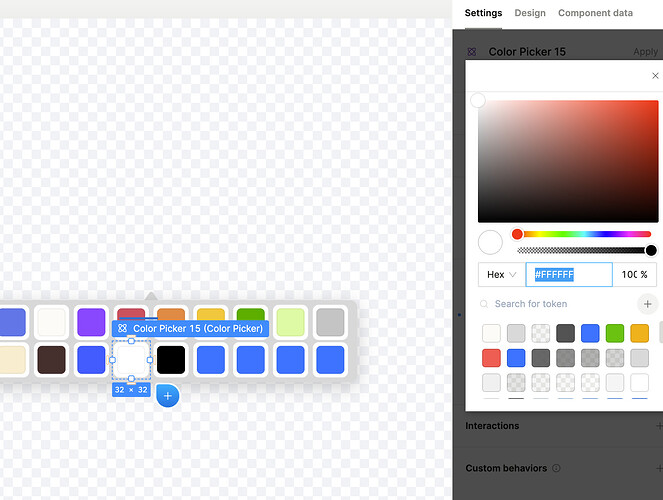Pick the blue palette swatch beside the red one

pos(516,358)
